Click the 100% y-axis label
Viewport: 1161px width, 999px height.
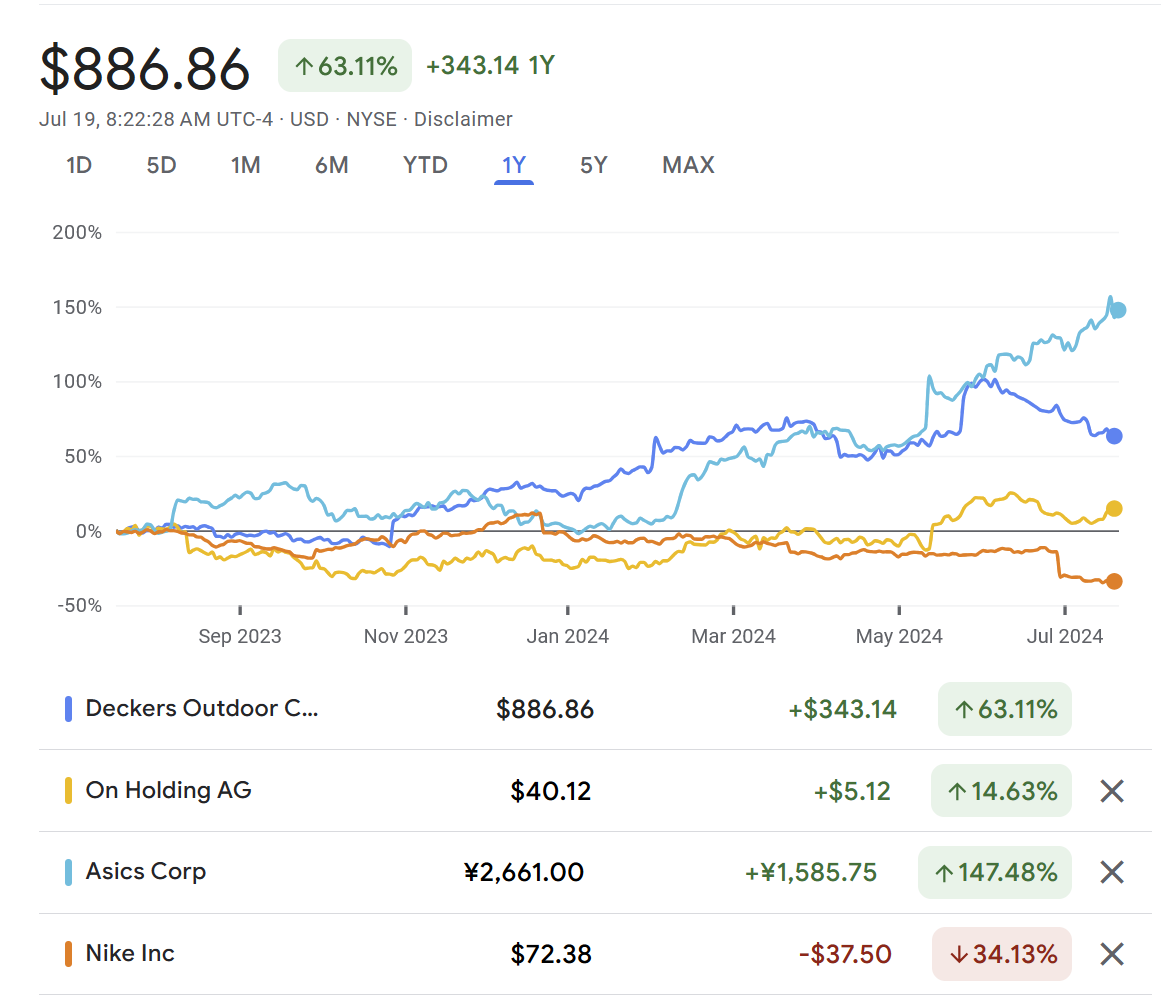pyautogui.click(x=77, y=381)
